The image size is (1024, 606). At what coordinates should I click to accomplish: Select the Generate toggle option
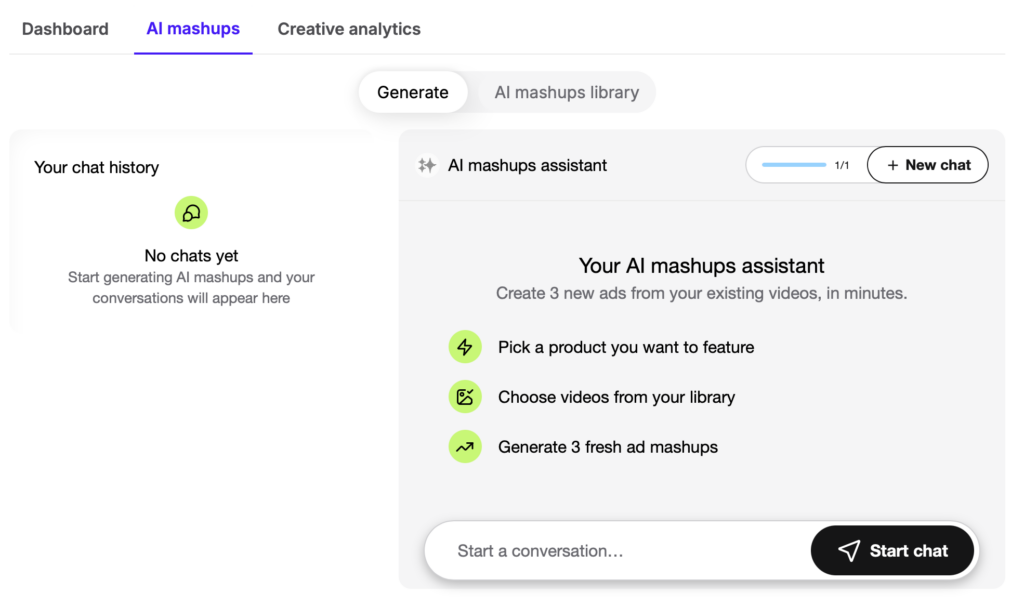(x=412, y=92)
